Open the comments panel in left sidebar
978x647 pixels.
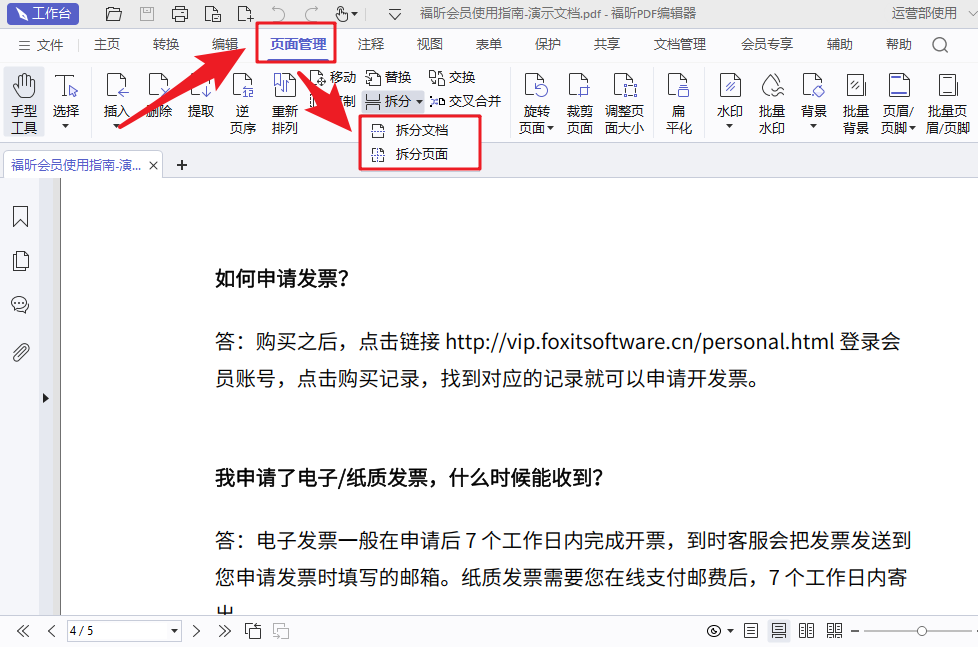click(20, 305)
